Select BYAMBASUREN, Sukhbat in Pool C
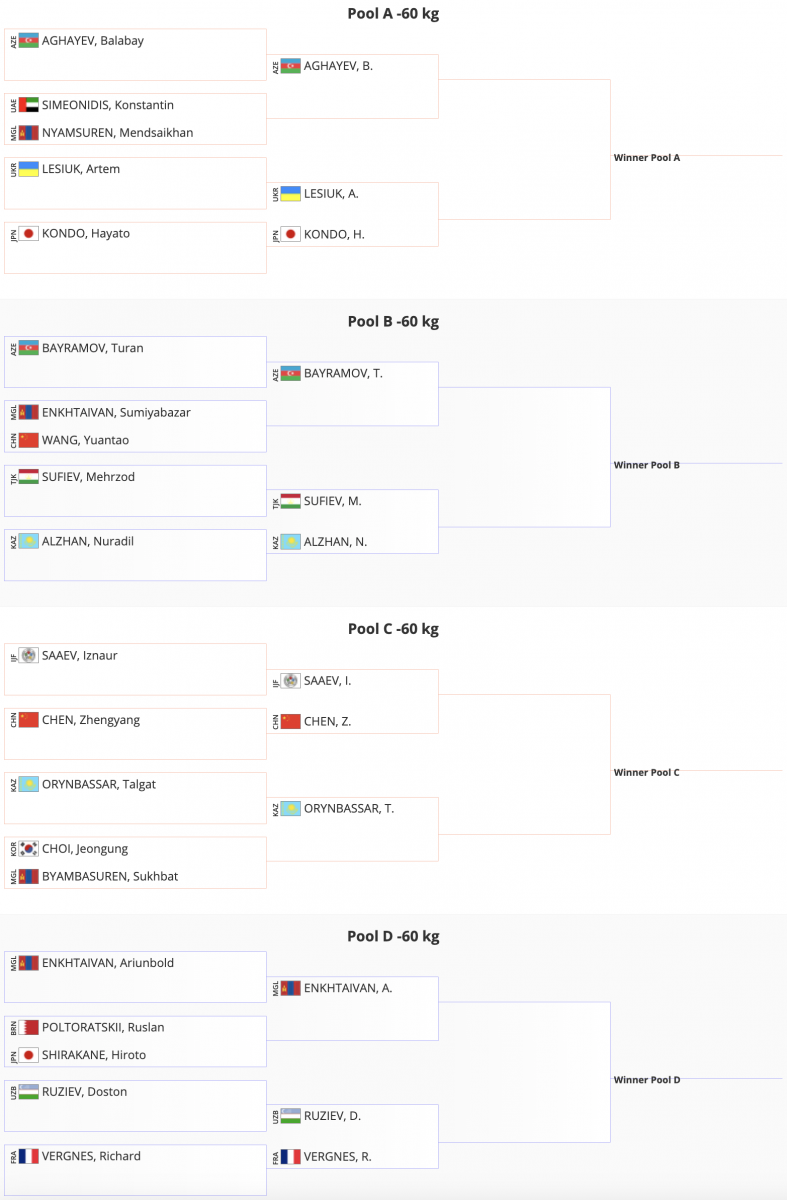The image size is (787, 1200). tap(110, 876)
